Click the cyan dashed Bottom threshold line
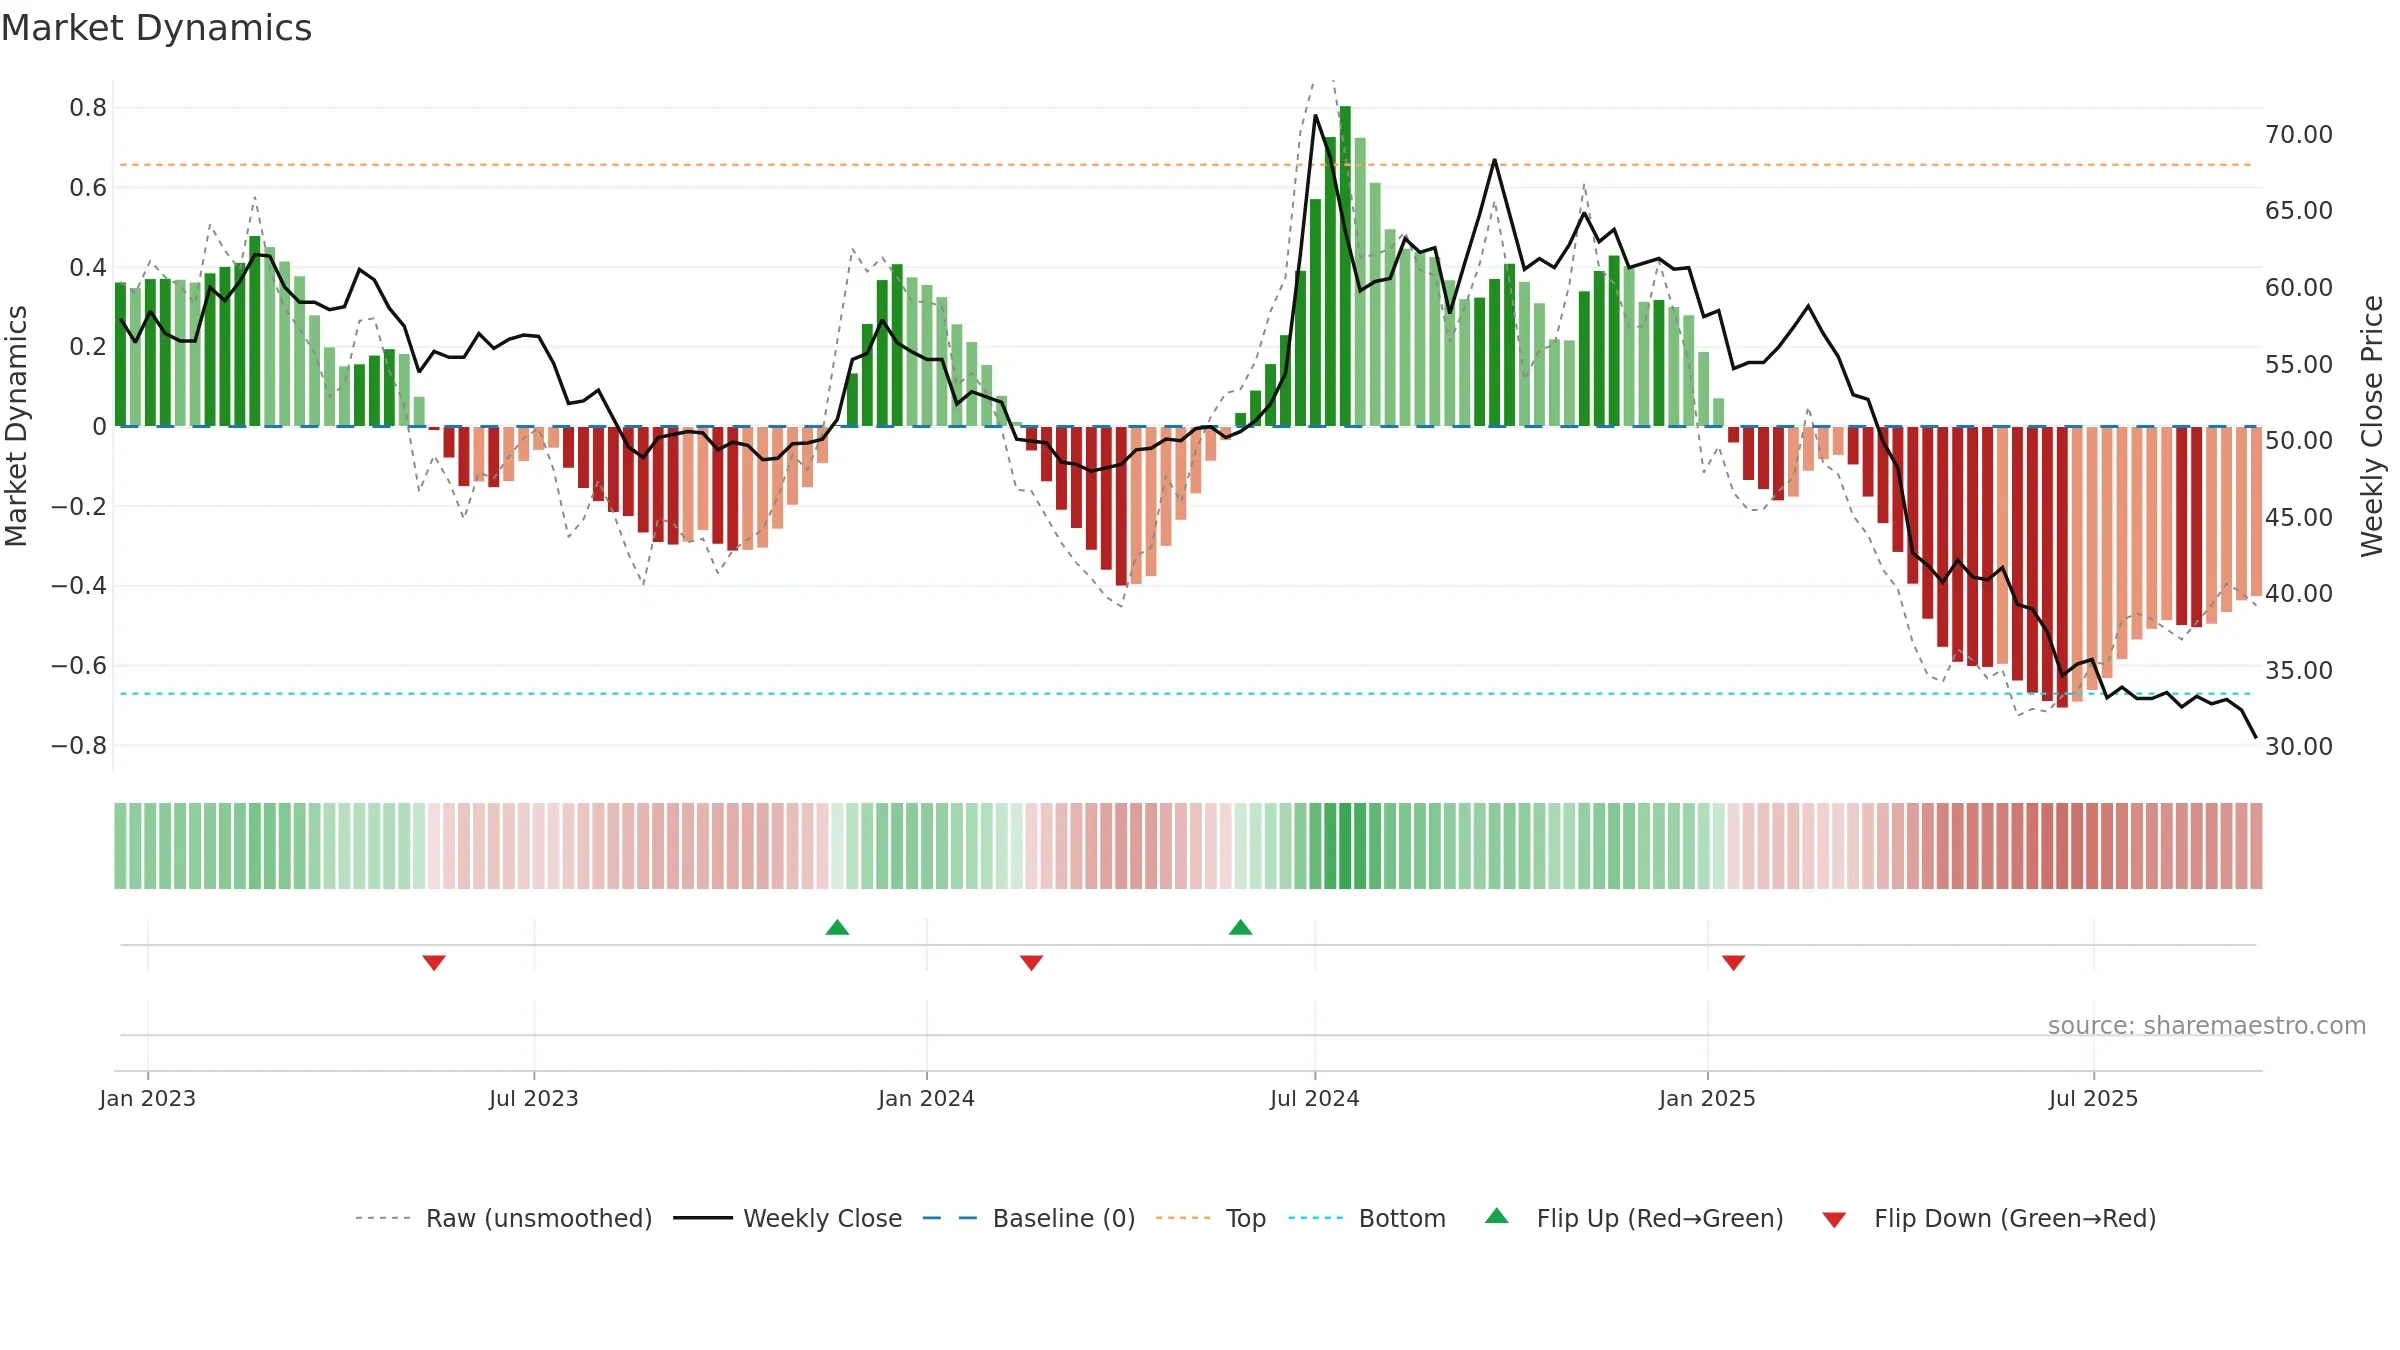Screen dimensions: 2400x1350 point(1185,693)
